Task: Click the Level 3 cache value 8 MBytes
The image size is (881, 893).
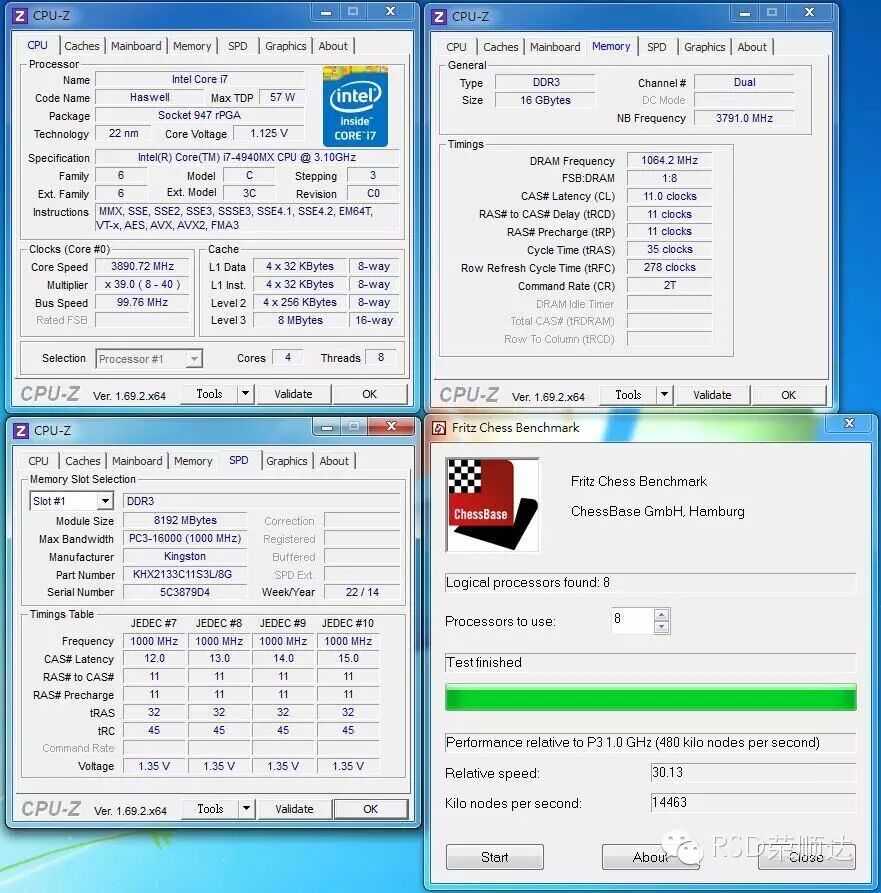Action: click(x=300, y=320)
